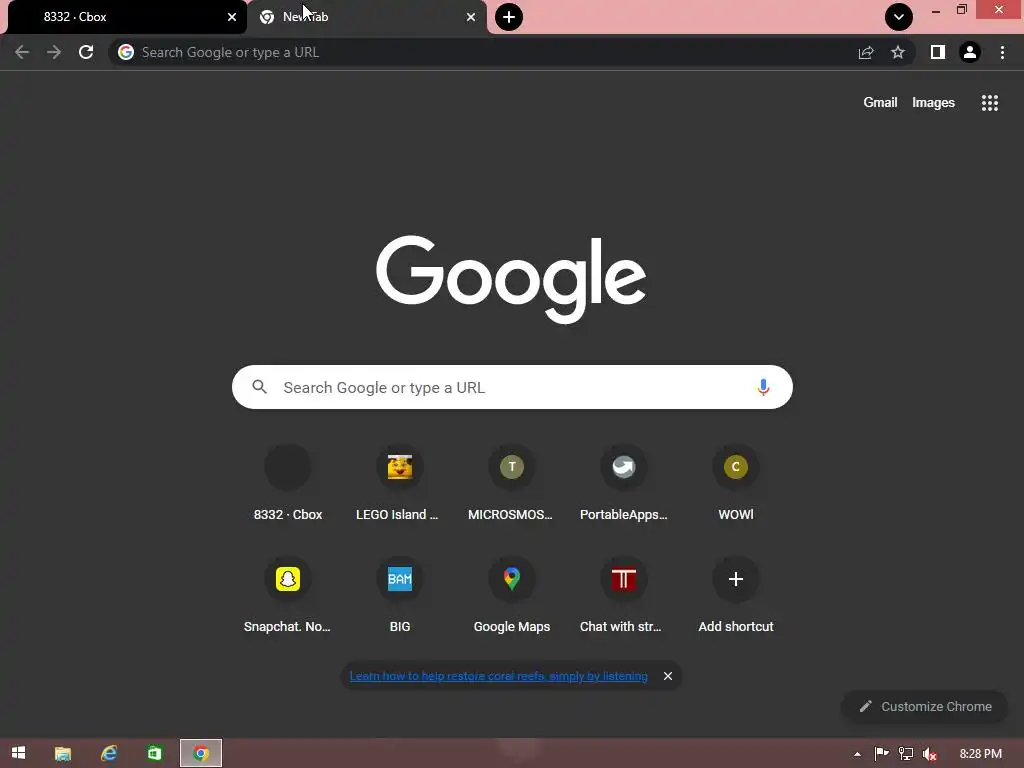
Task: Click search magnifier icon in search box
Action: point(259,387)
